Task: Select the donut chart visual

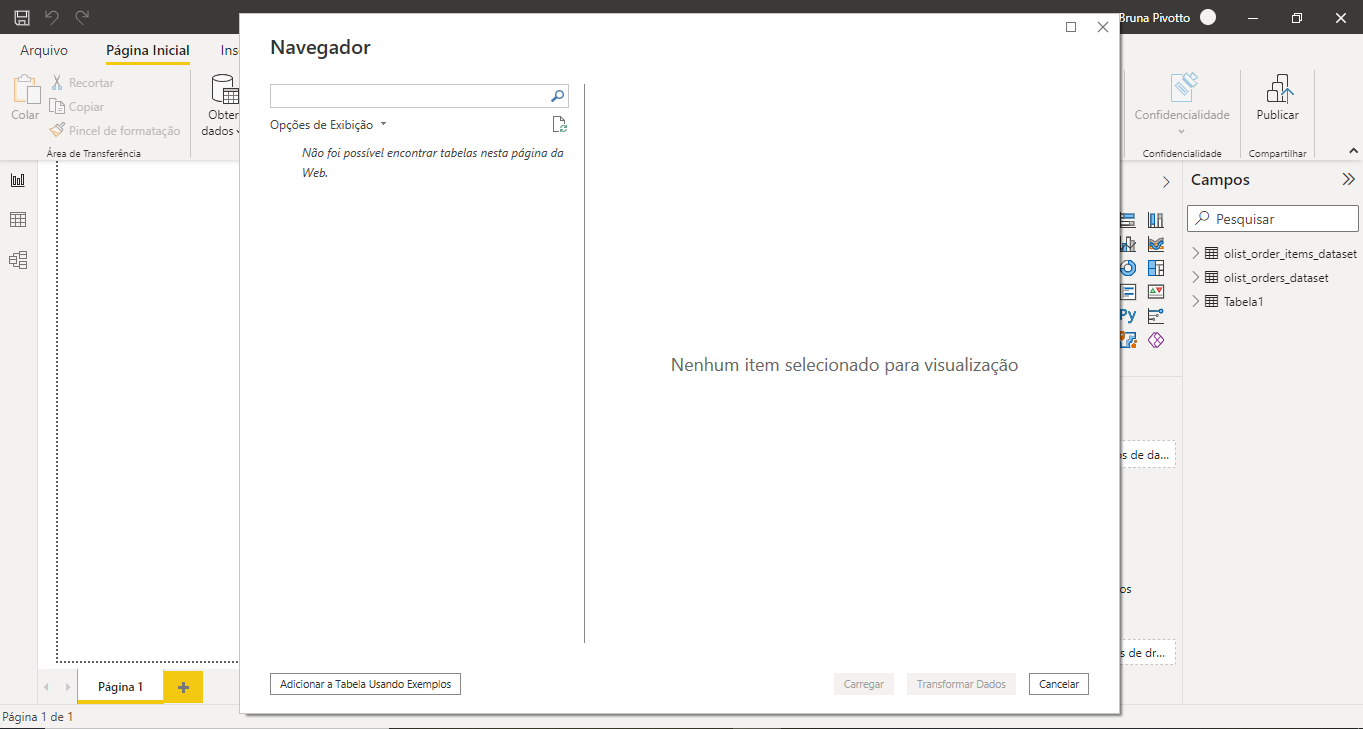Action: [x=1128, y=268]
